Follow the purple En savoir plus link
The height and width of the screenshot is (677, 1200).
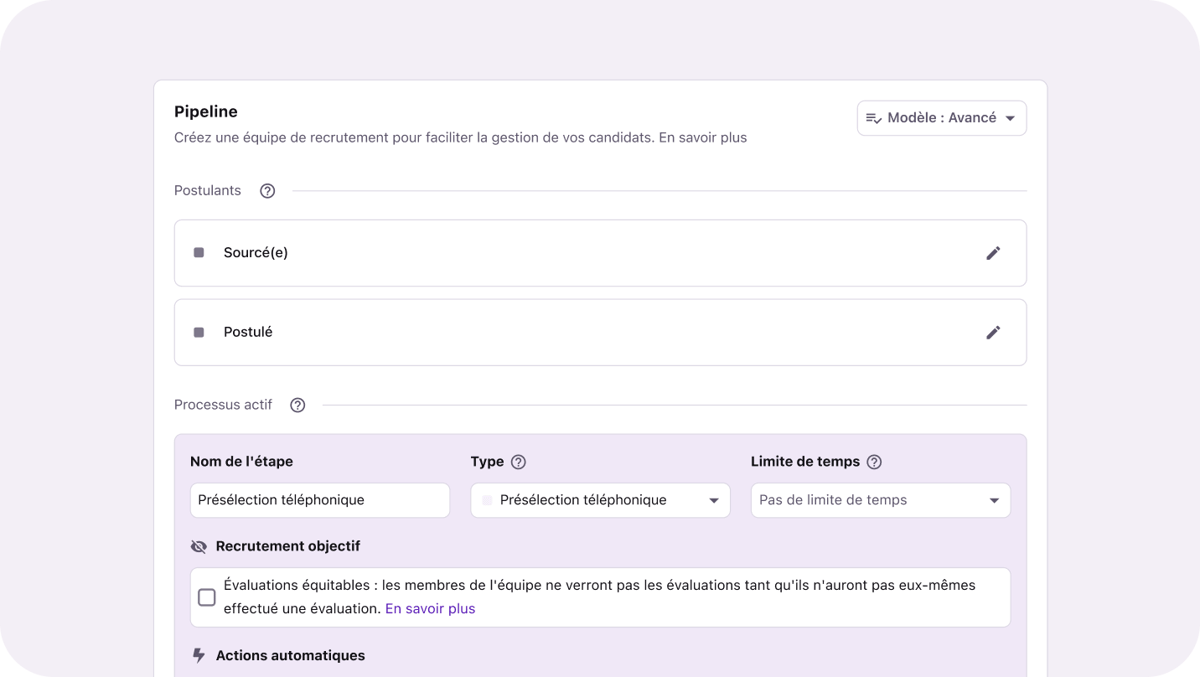[430, 608]
